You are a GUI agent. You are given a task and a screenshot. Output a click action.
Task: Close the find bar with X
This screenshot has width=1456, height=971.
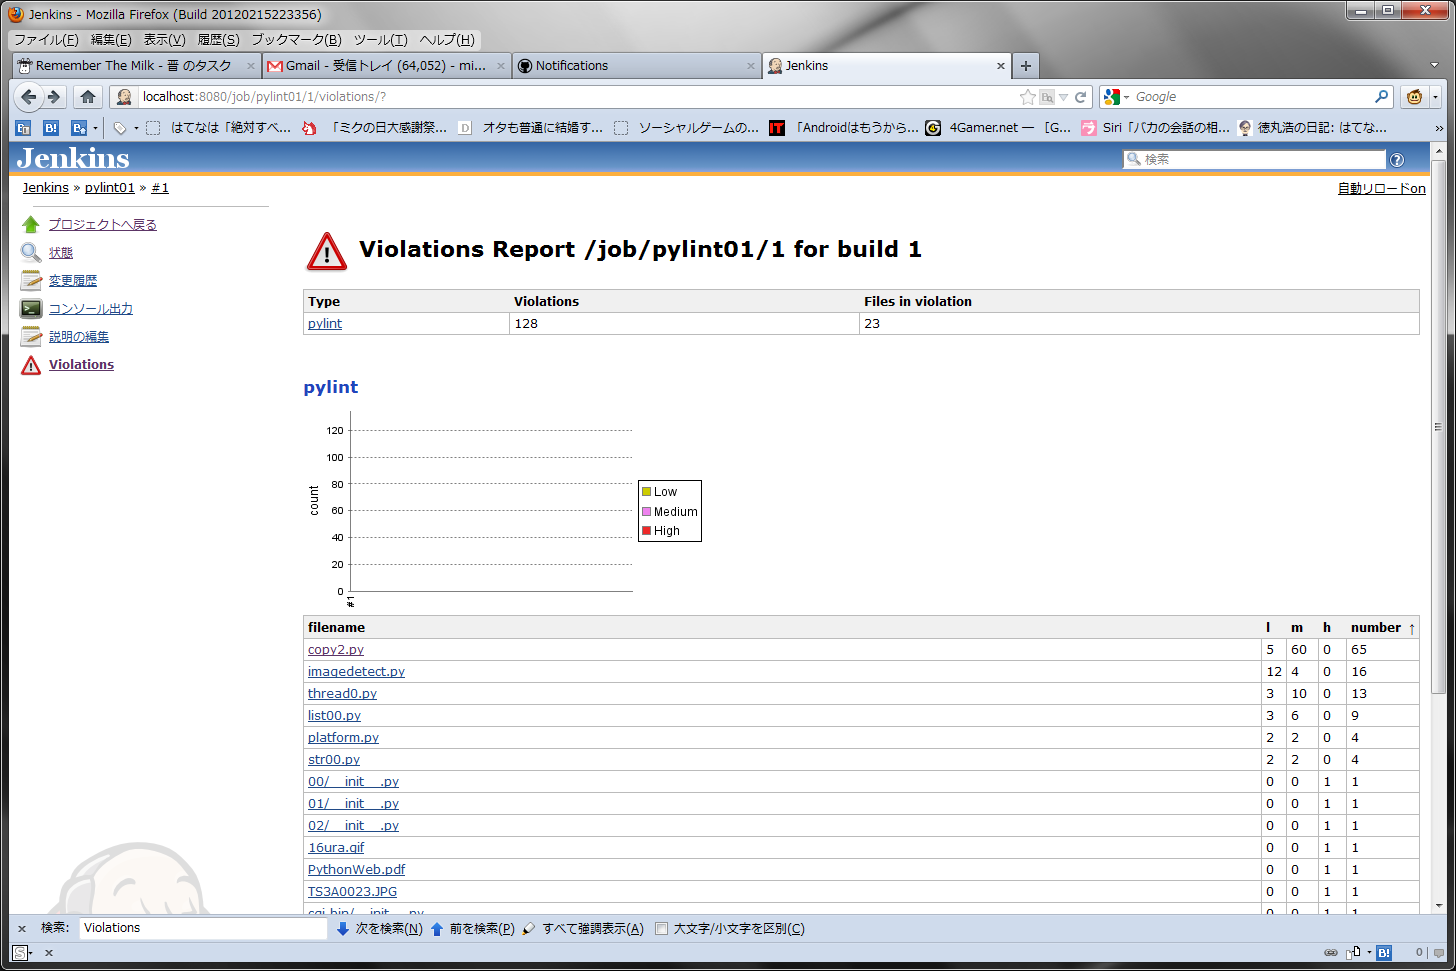tap(22, 929)
